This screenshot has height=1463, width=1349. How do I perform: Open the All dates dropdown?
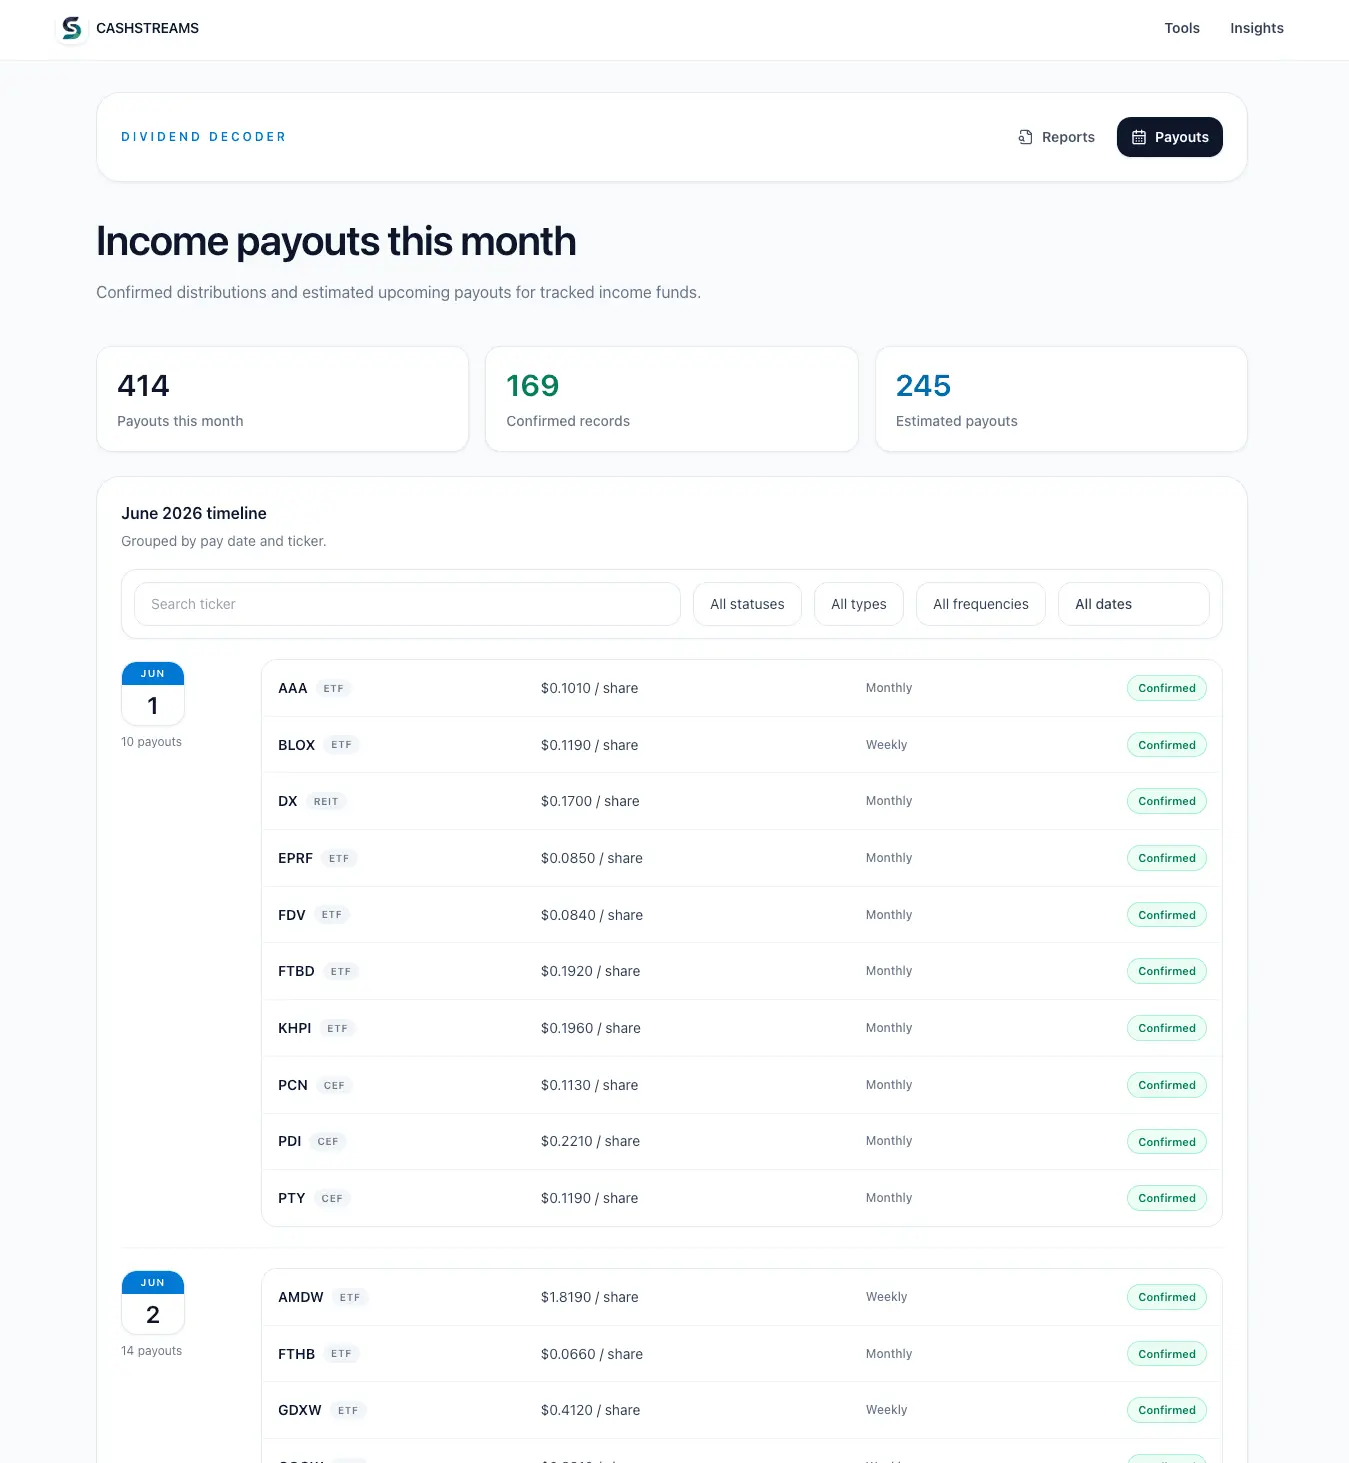click(1133, 604)
